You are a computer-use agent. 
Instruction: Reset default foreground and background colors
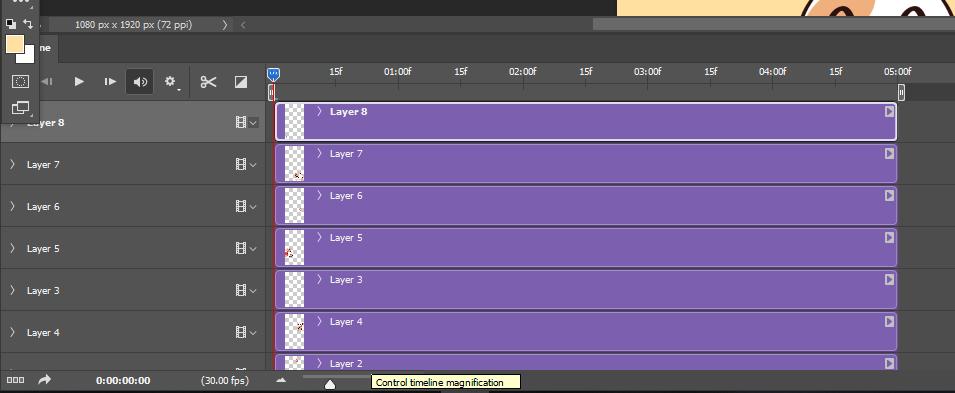(11, 24)
